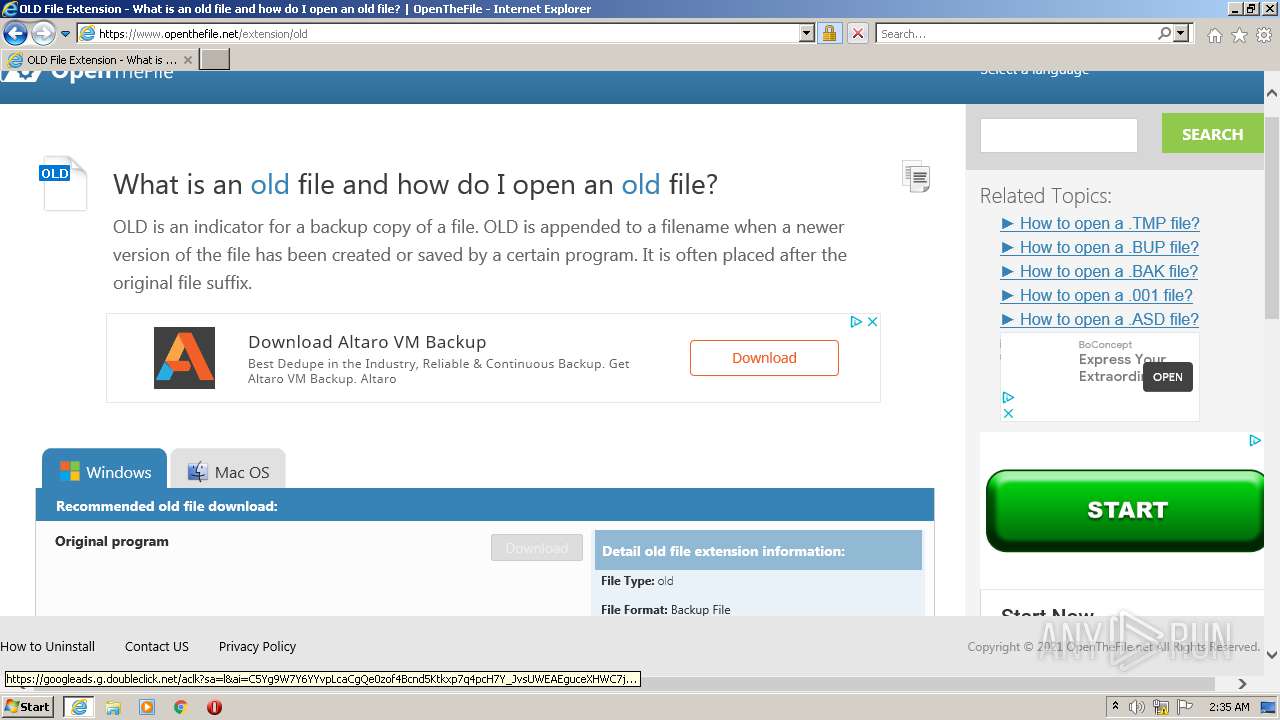Click the 2:35 AM clock
1280x720 pixels.
[1229, 707]
